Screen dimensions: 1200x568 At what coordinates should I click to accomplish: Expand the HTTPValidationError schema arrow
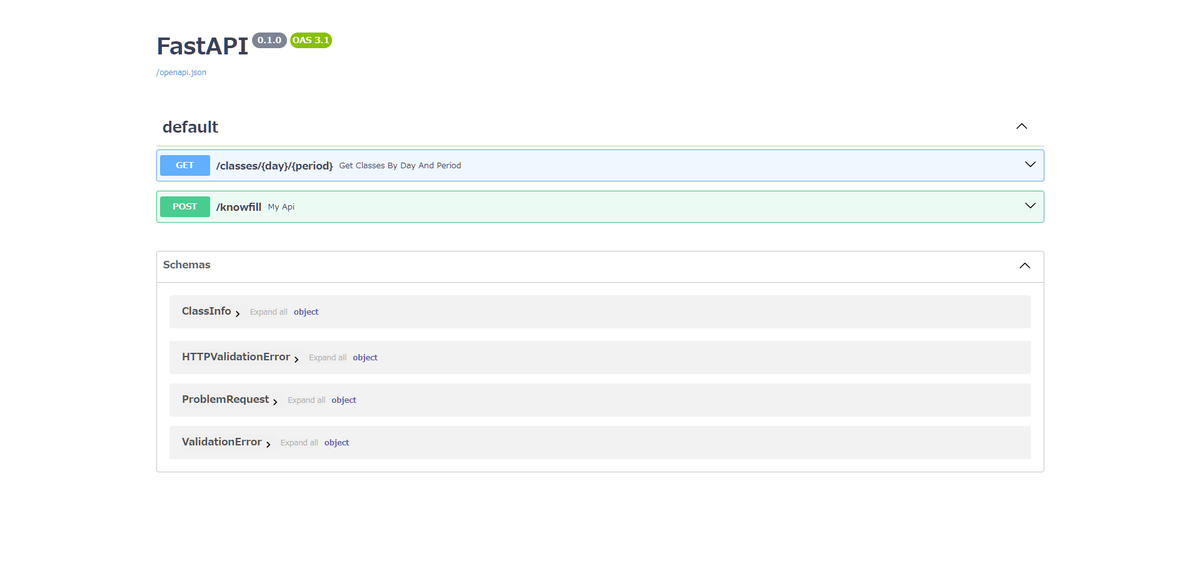click(297, 358)
